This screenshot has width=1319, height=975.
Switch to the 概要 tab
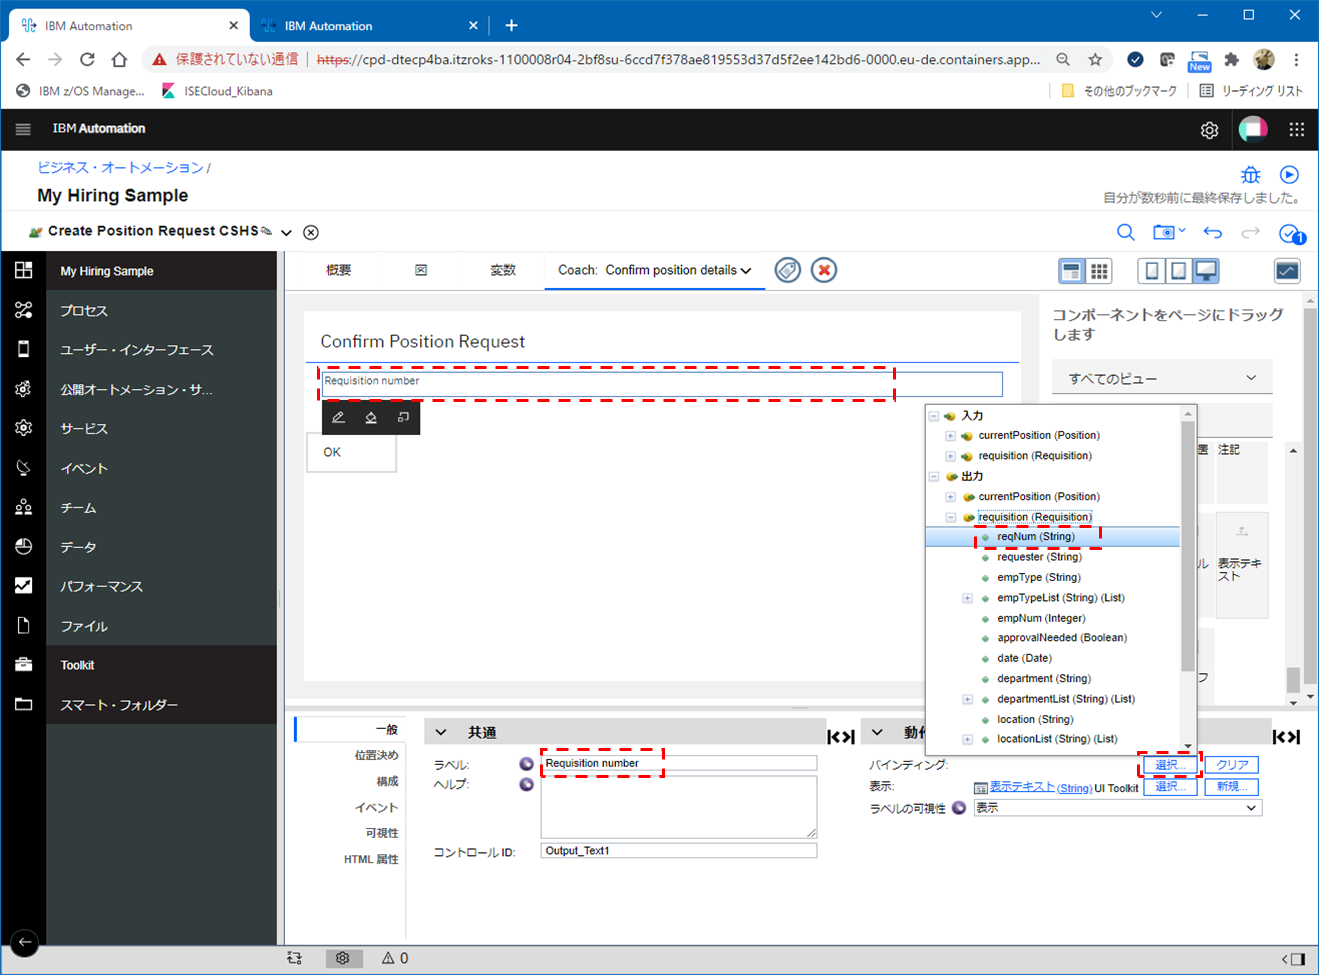click(339, 270)
